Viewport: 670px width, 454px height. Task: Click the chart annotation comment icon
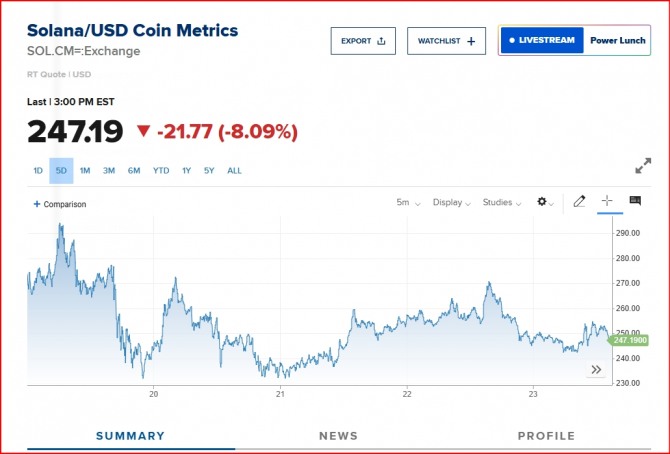pos(634,202)
